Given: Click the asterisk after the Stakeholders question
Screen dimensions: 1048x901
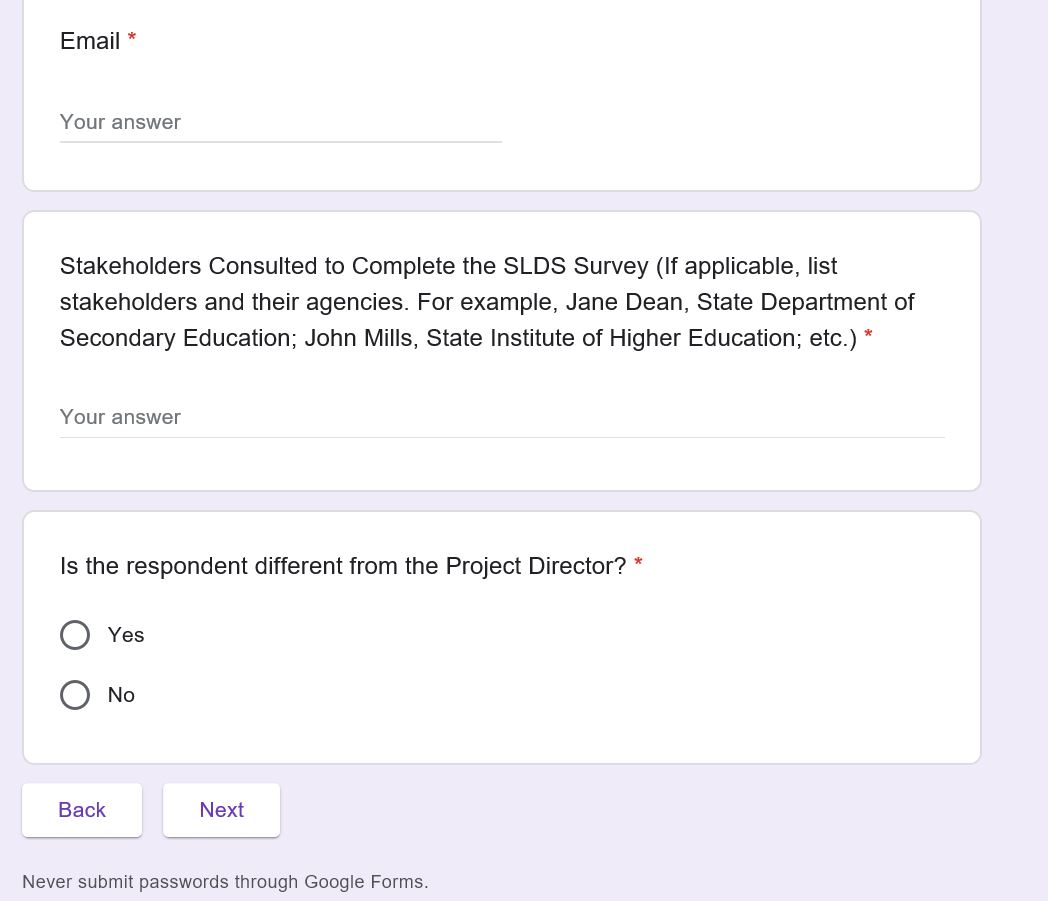Looking at the screenshot, I should (x=868, y=337).
